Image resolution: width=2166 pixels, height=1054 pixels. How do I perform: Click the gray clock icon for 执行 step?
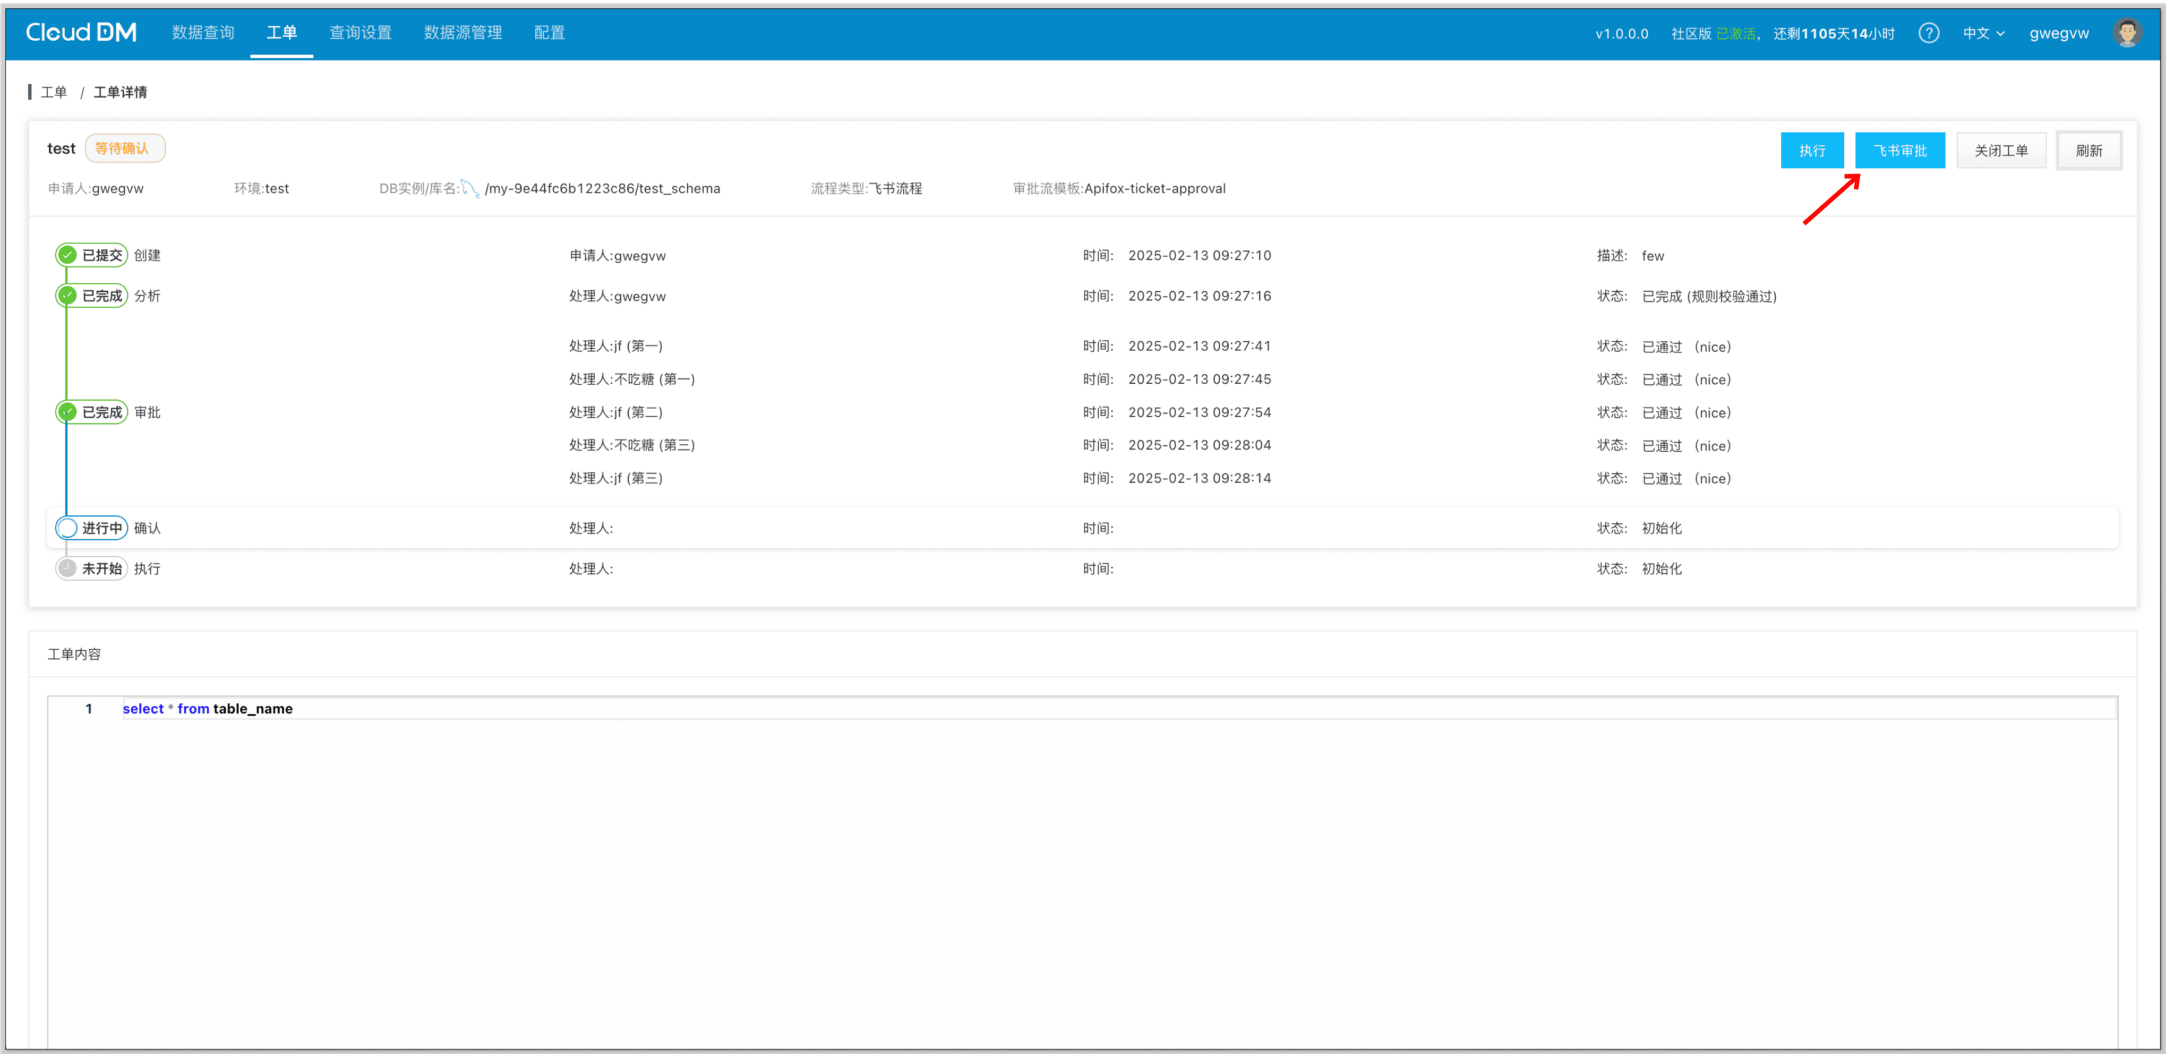click(x=68, y=569)
